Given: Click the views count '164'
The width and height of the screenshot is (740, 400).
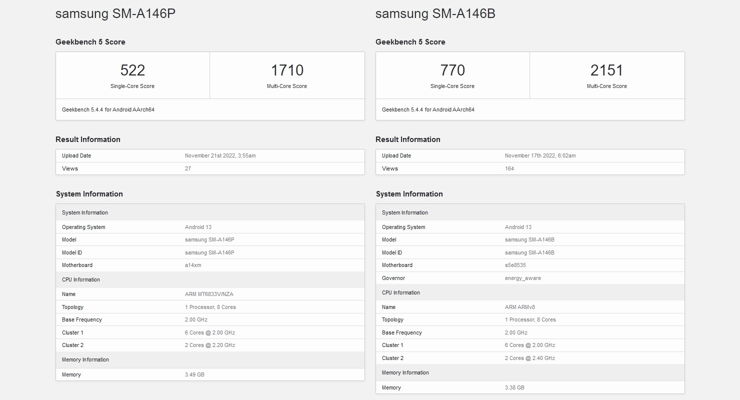Looking at the screenshot, I should coord(509,168).
